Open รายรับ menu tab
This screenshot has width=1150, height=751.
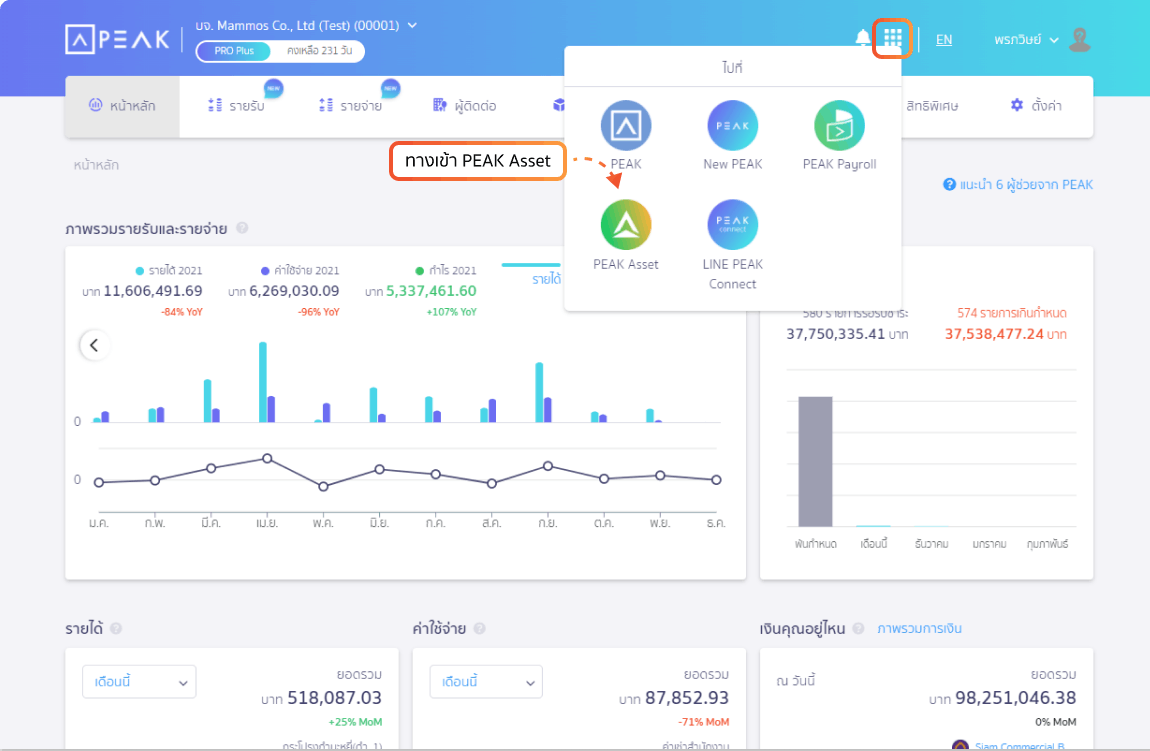point(236,106)
